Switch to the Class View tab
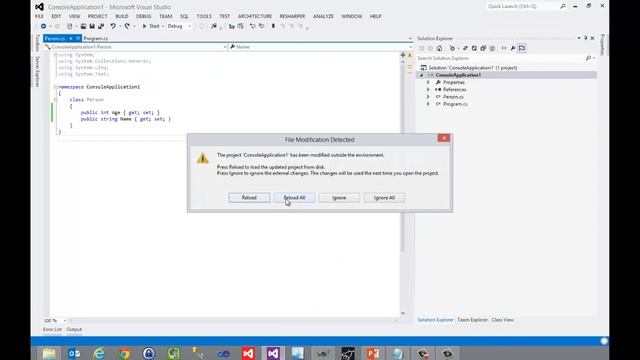The image size is (640, 360). [502, 320]
